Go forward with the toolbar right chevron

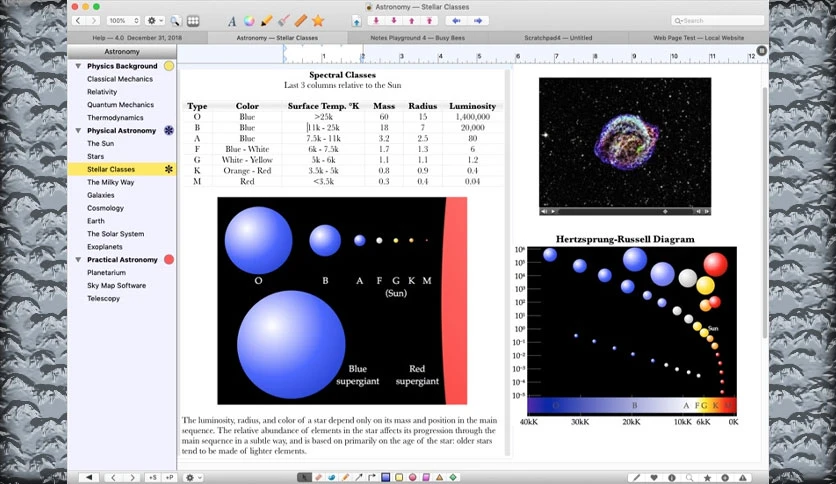pyautogui.click(x=94, y=20)
